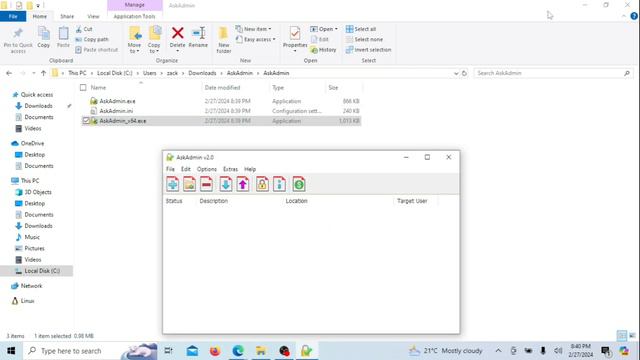Click Select all in the ribbon
Screen dimensions: 640x360
361,29
